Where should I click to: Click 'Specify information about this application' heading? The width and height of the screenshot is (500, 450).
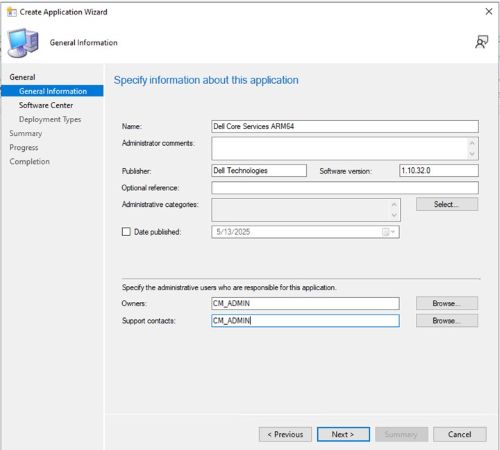tap(206, 80)
